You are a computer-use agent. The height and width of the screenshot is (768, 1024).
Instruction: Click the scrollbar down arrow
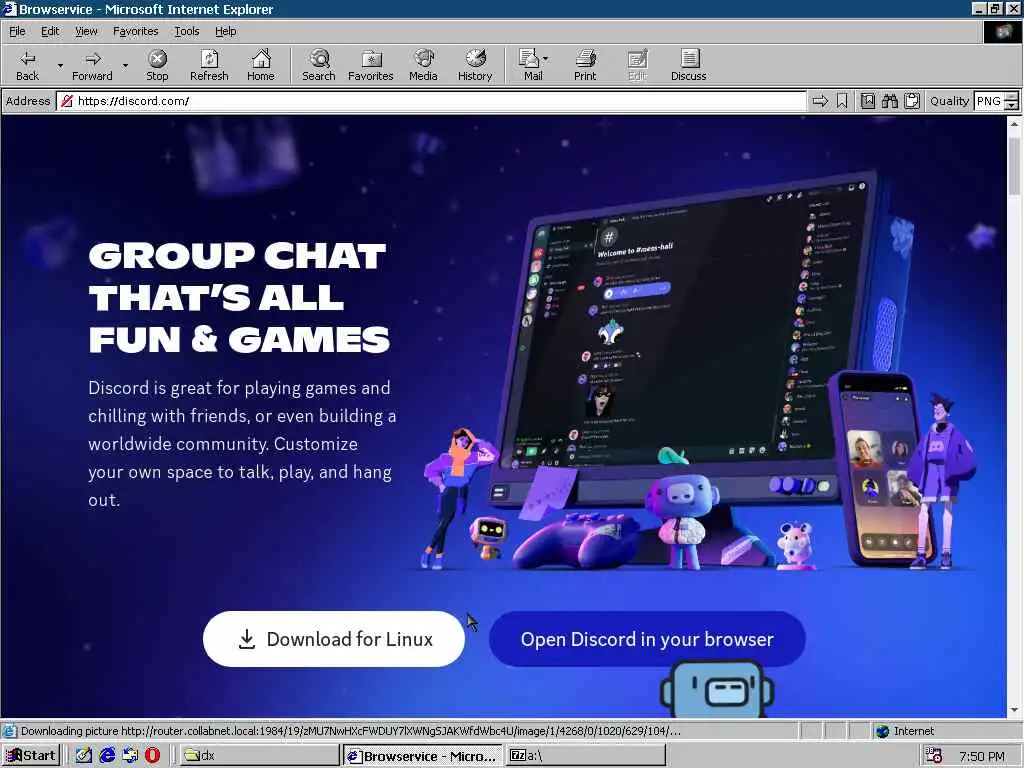(1014, 710)
